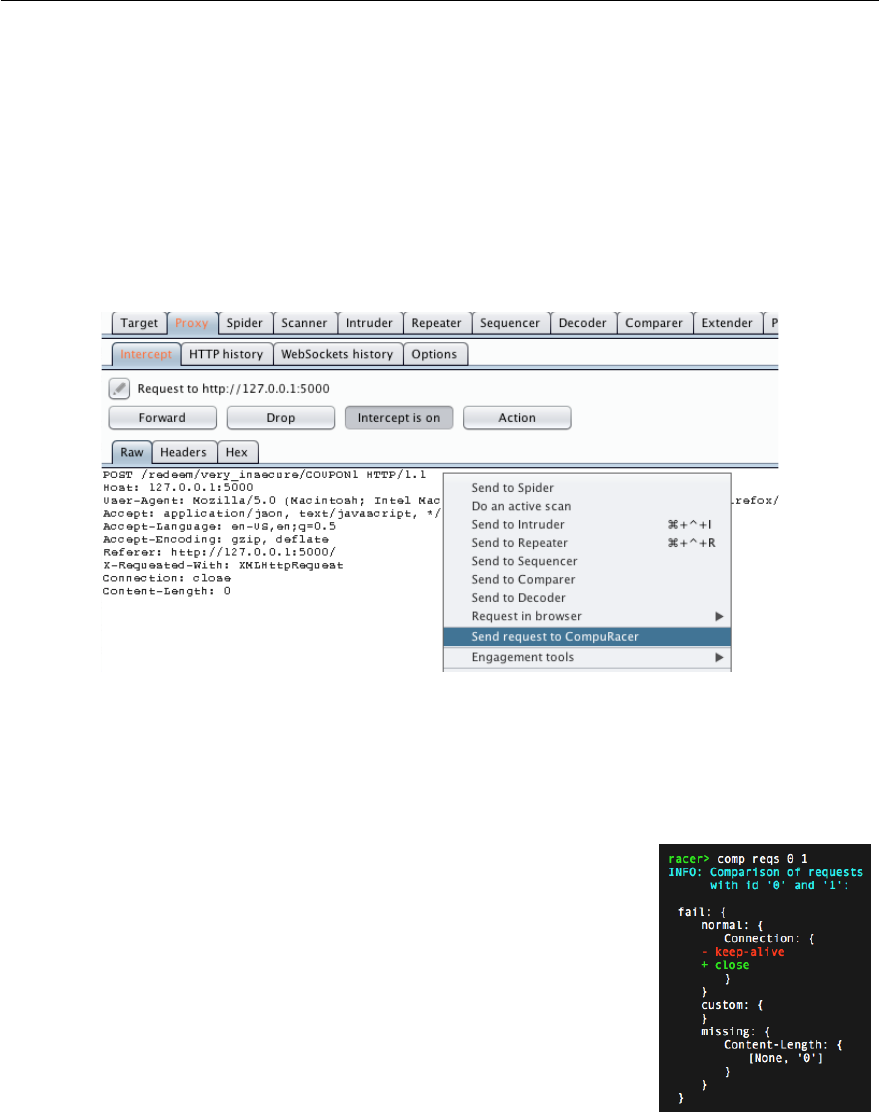Select the Raw request view tab
The width and height of the screenshot is (879, 1112).
pyautogui.click(x=132, y=452)
